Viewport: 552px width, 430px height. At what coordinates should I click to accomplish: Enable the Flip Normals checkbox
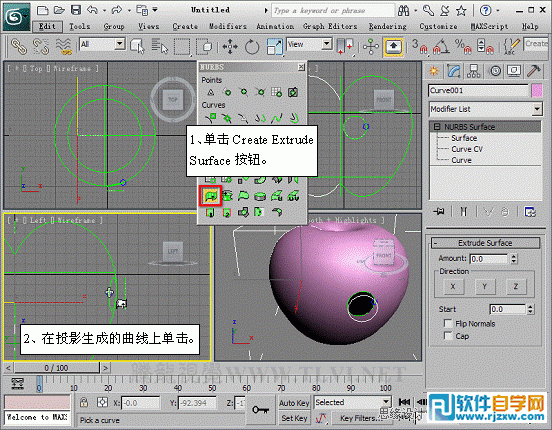click(448, 323)
